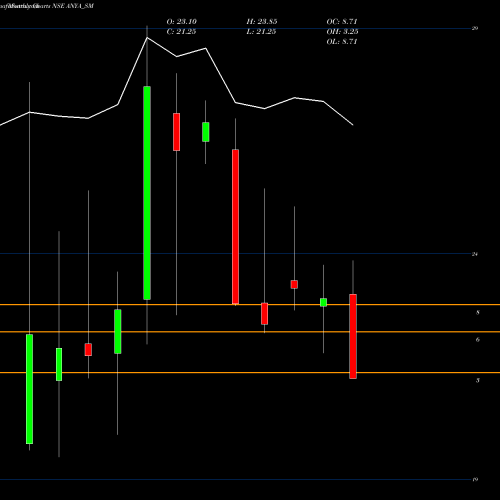
Task: Click the level label 5 beside orange line
Action: 478,380
